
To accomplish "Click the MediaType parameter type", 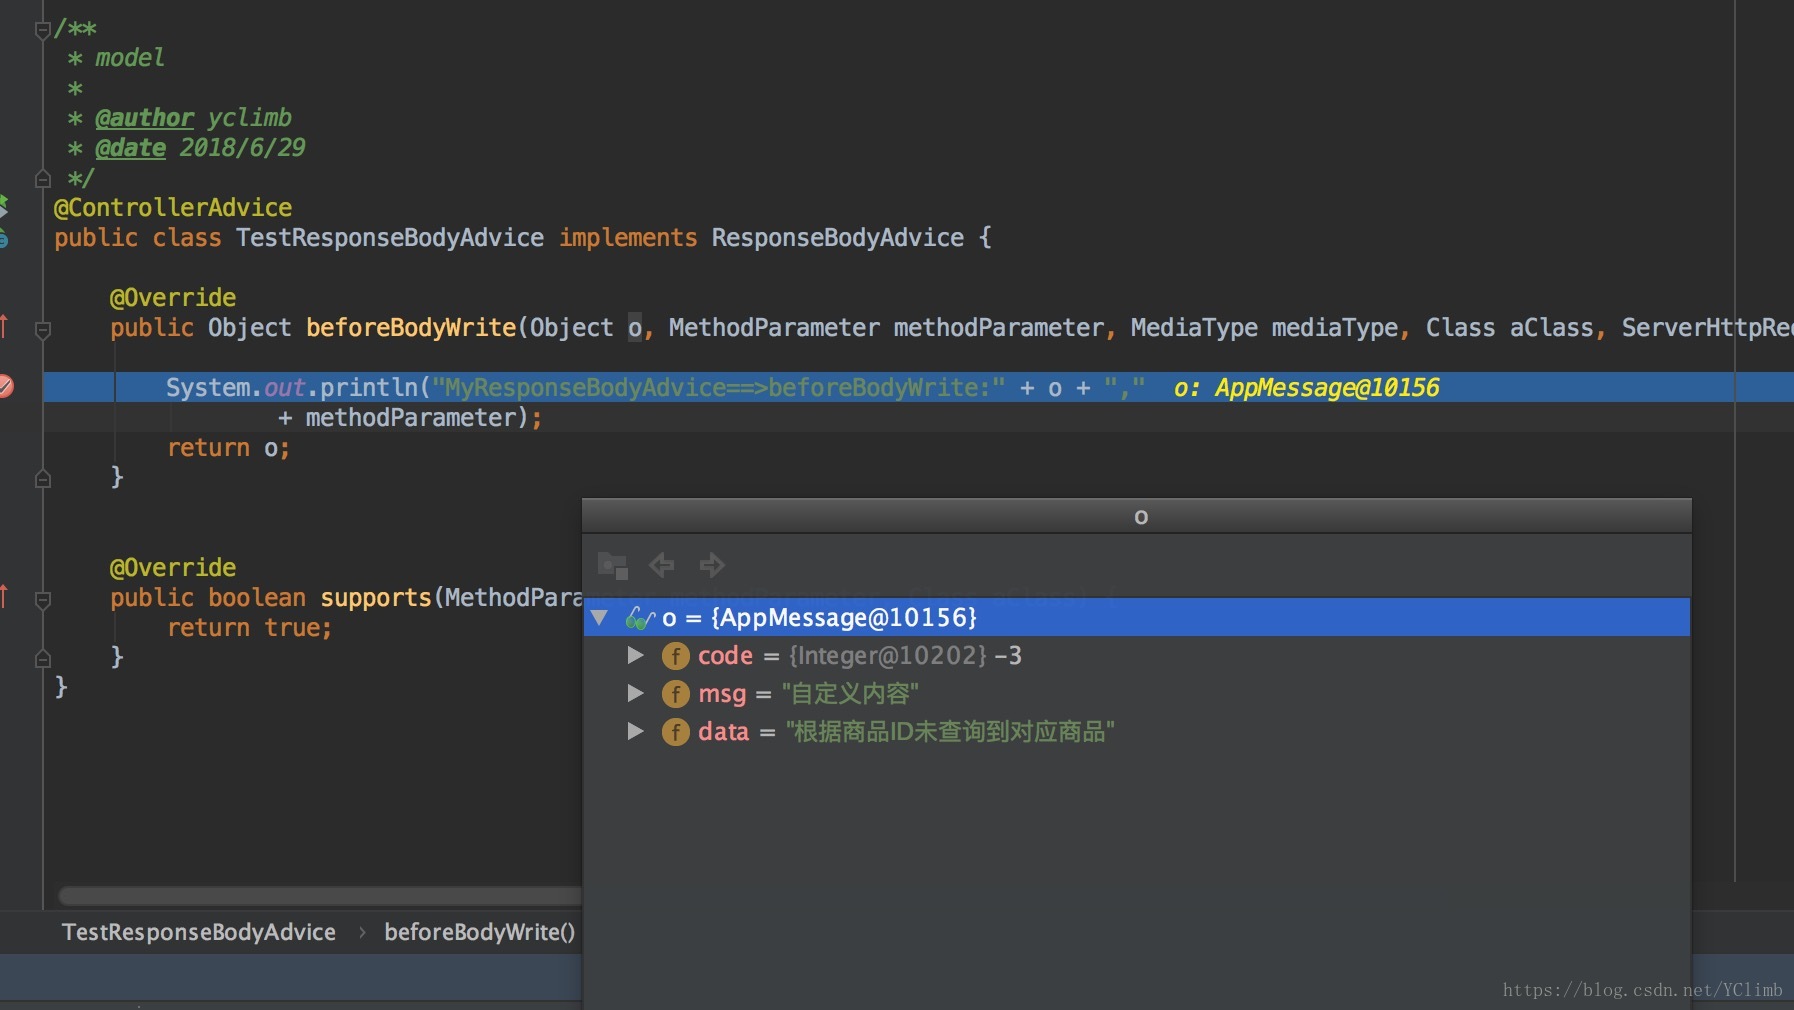I will pos(1194,328).
